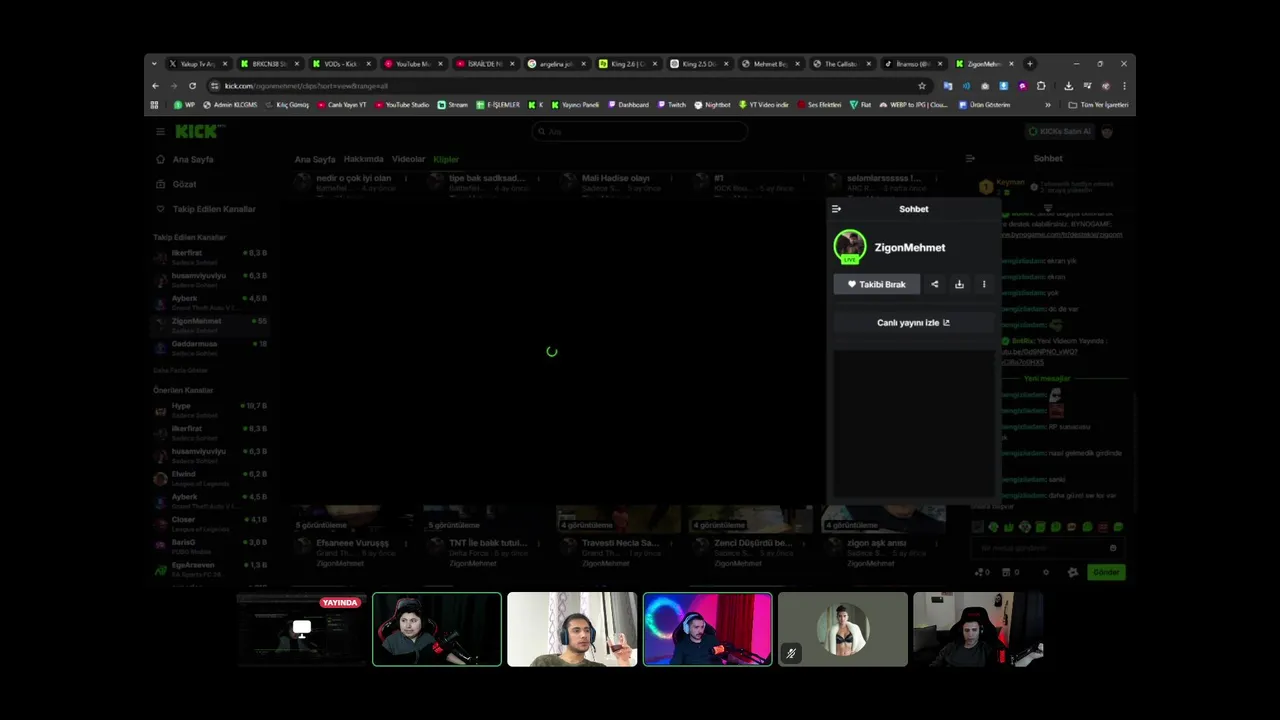Click the download icon in the ZigonMehmet panel

click(959, 284)
